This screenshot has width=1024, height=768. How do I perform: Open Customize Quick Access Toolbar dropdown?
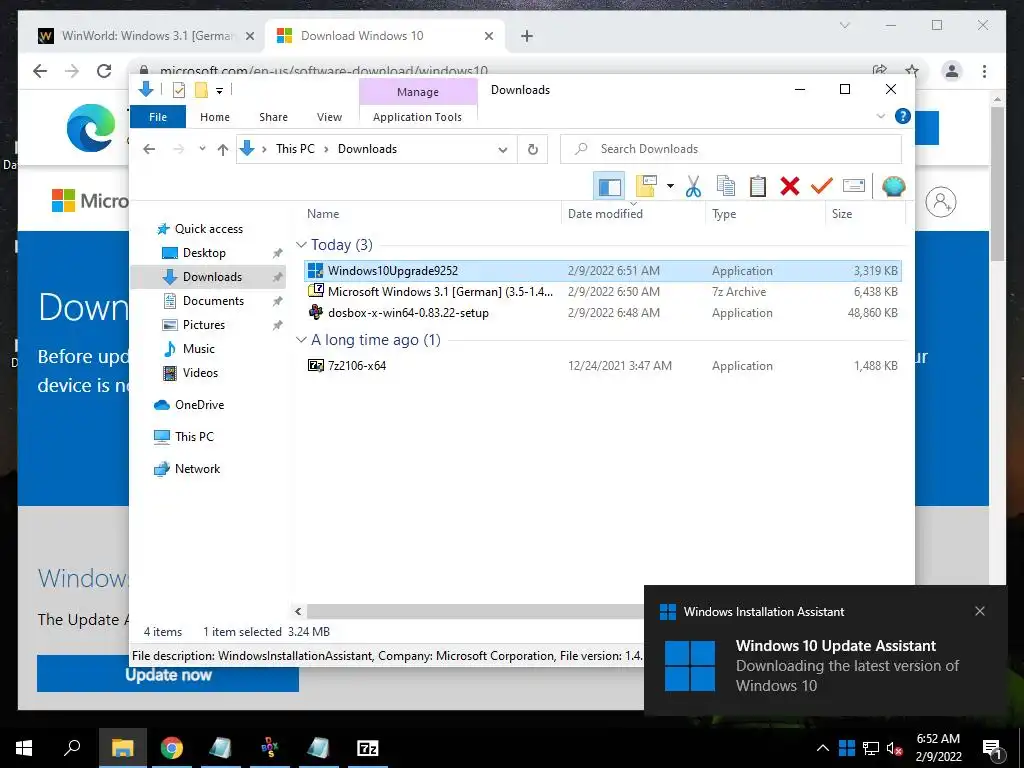pyautogui.click(x=219, y=91)
